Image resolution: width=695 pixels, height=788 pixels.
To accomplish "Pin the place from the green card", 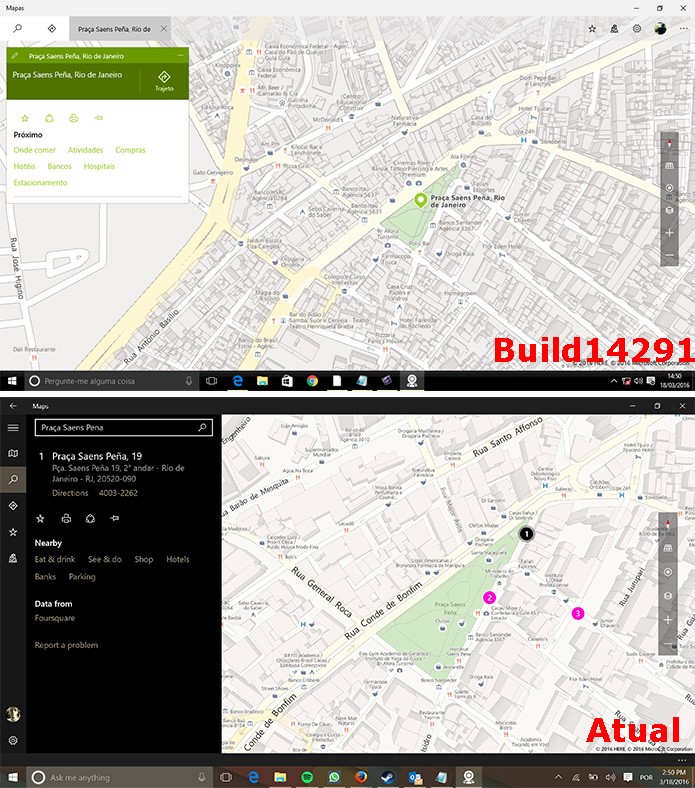I will tap(99, 118).
